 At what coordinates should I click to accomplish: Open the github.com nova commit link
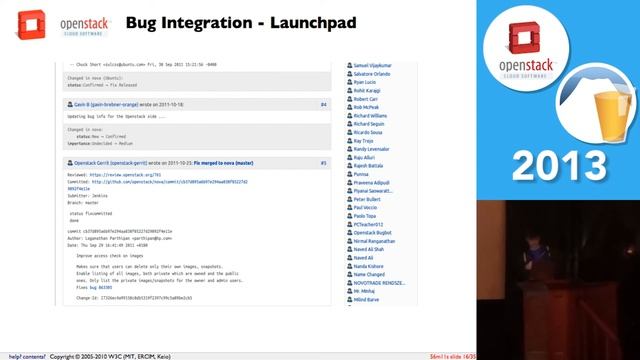tap(169, 182)
